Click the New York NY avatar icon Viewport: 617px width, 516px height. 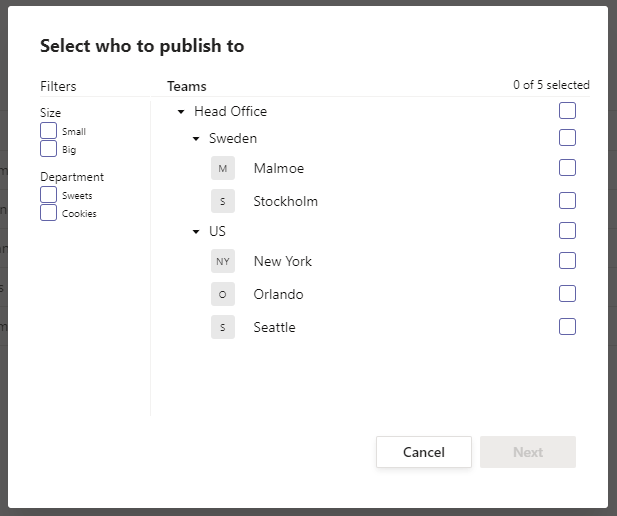pyautogui.click(x=222, y=261)
